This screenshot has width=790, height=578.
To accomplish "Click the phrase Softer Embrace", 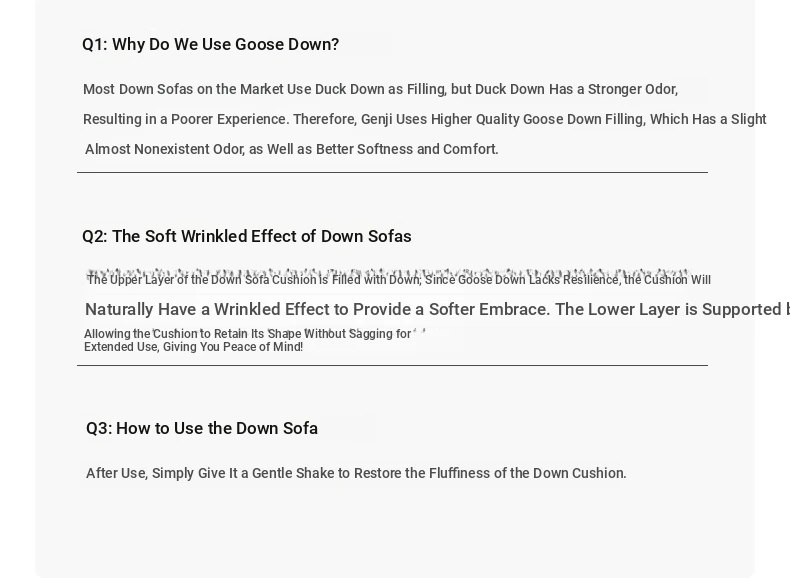I will pos(489,309).
